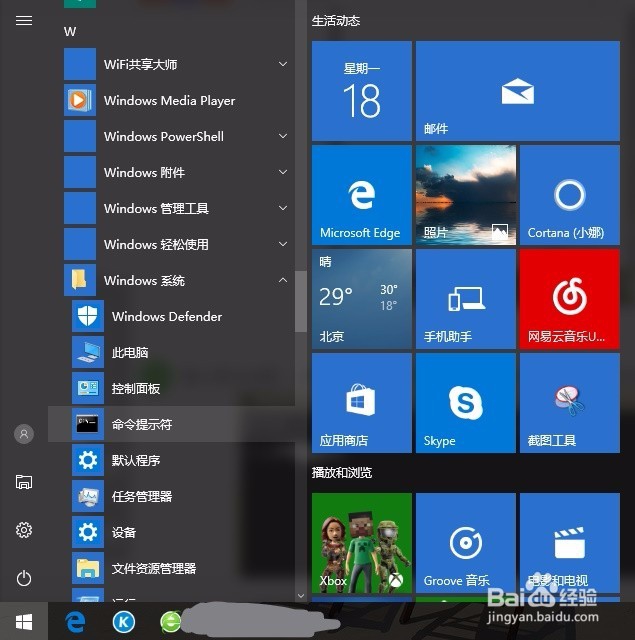Click the Windows Defender shield icon

(x=88, y=316)
